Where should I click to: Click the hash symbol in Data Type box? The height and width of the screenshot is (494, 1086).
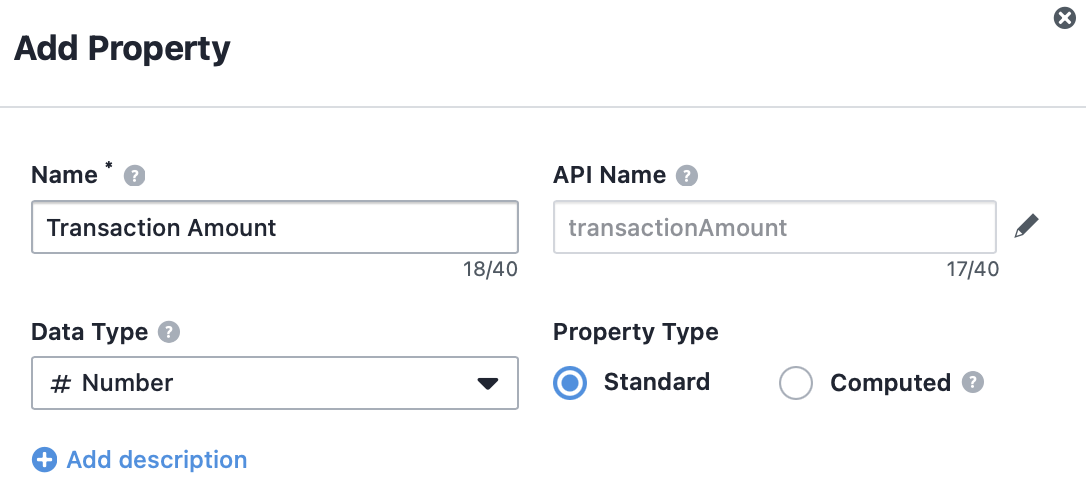click(x=61, y=383)
